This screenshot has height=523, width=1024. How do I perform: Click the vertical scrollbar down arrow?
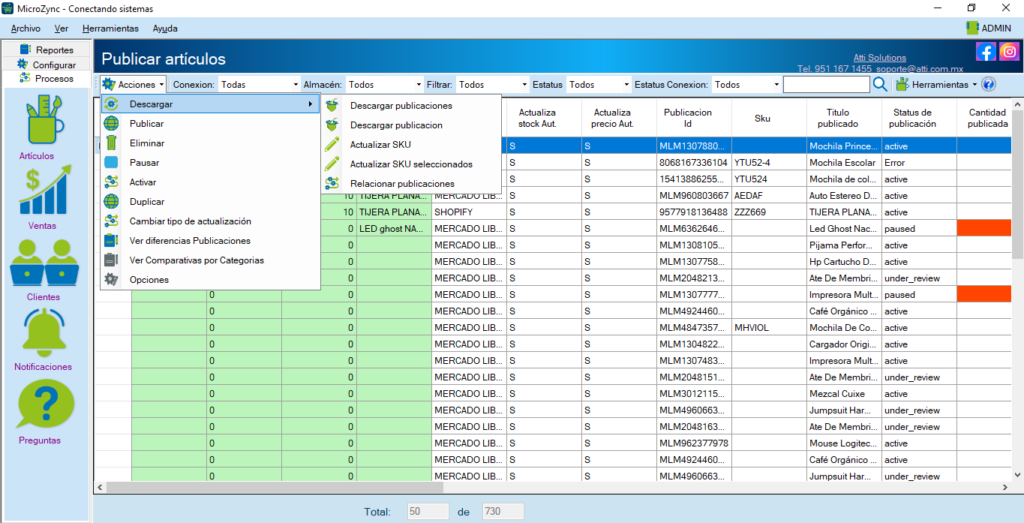(x=1017, y=475)
